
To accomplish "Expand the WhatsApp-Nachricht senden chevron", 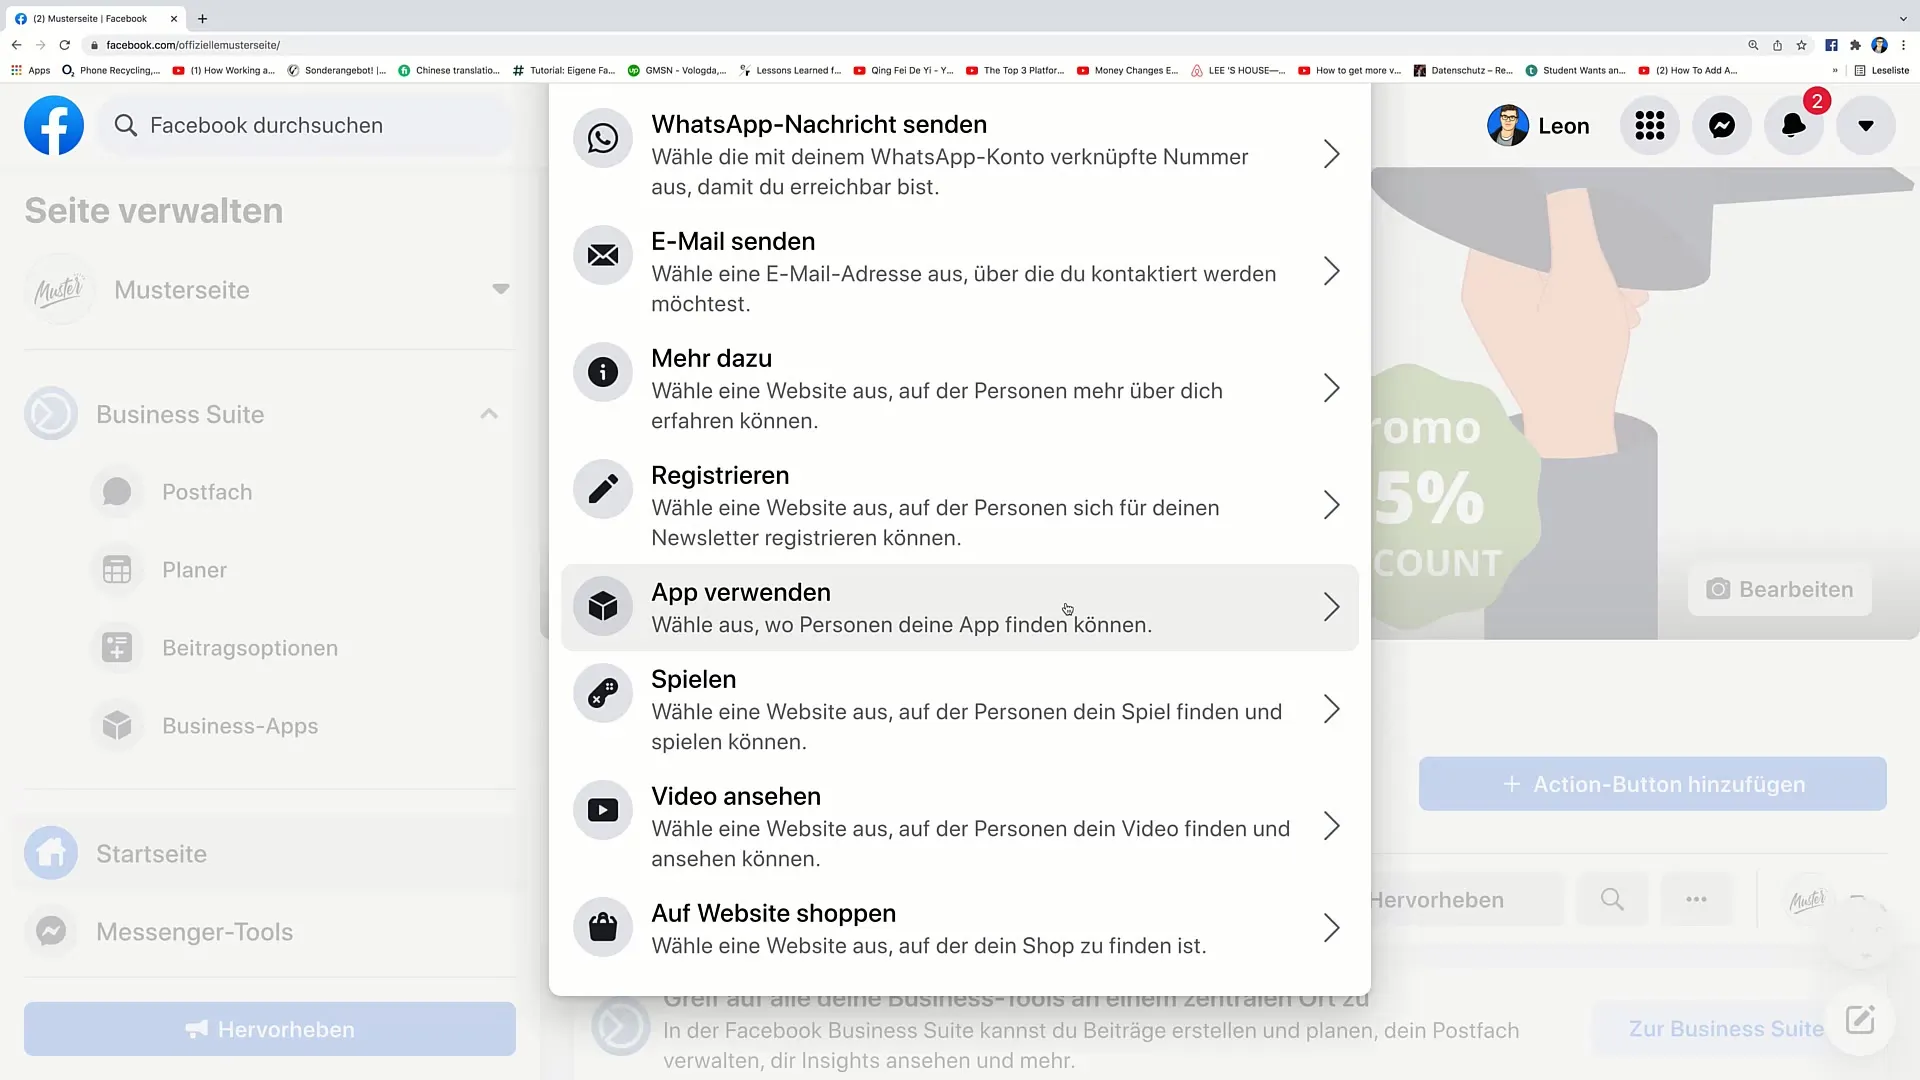I will 1331,154.
